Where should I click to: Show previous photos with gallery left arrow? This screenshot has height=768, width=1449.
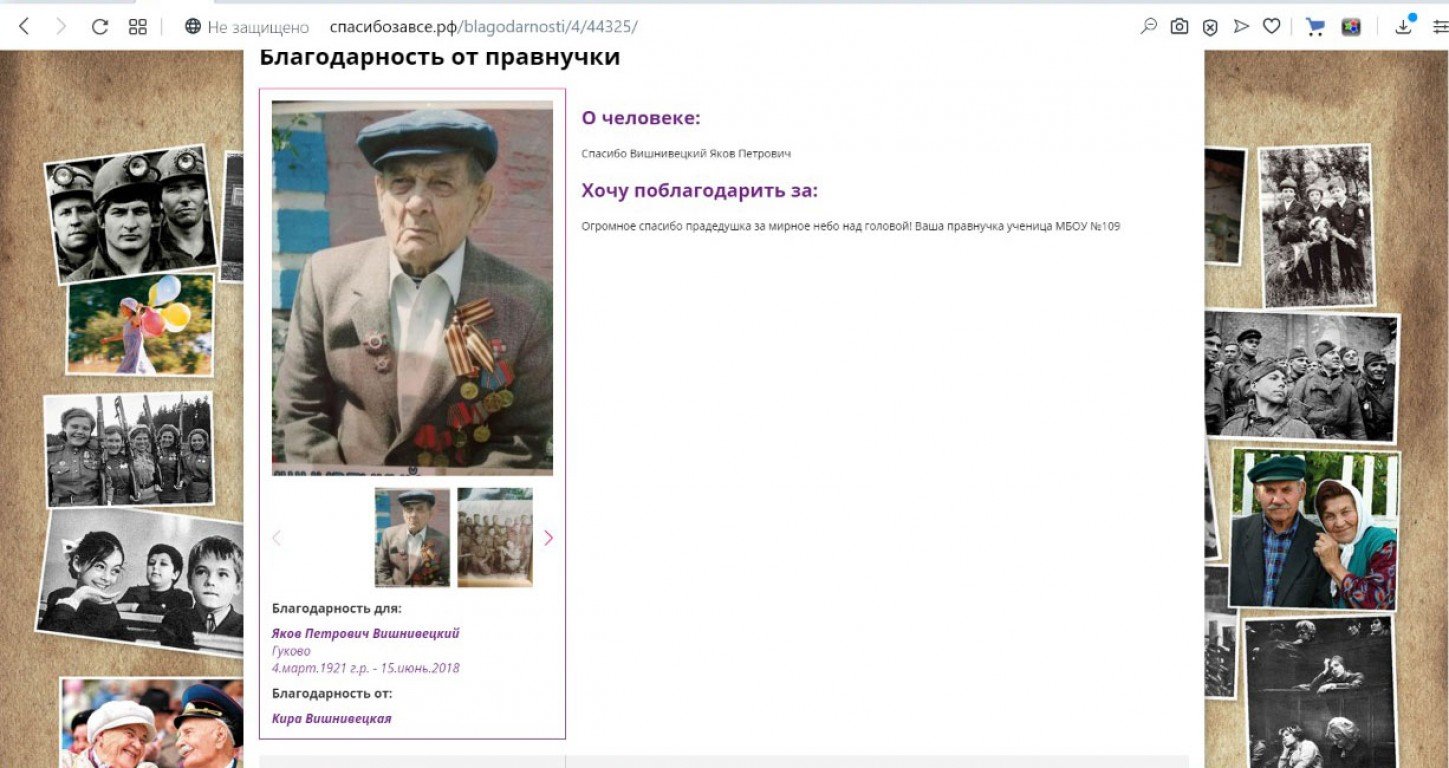[x=277, y=538]
